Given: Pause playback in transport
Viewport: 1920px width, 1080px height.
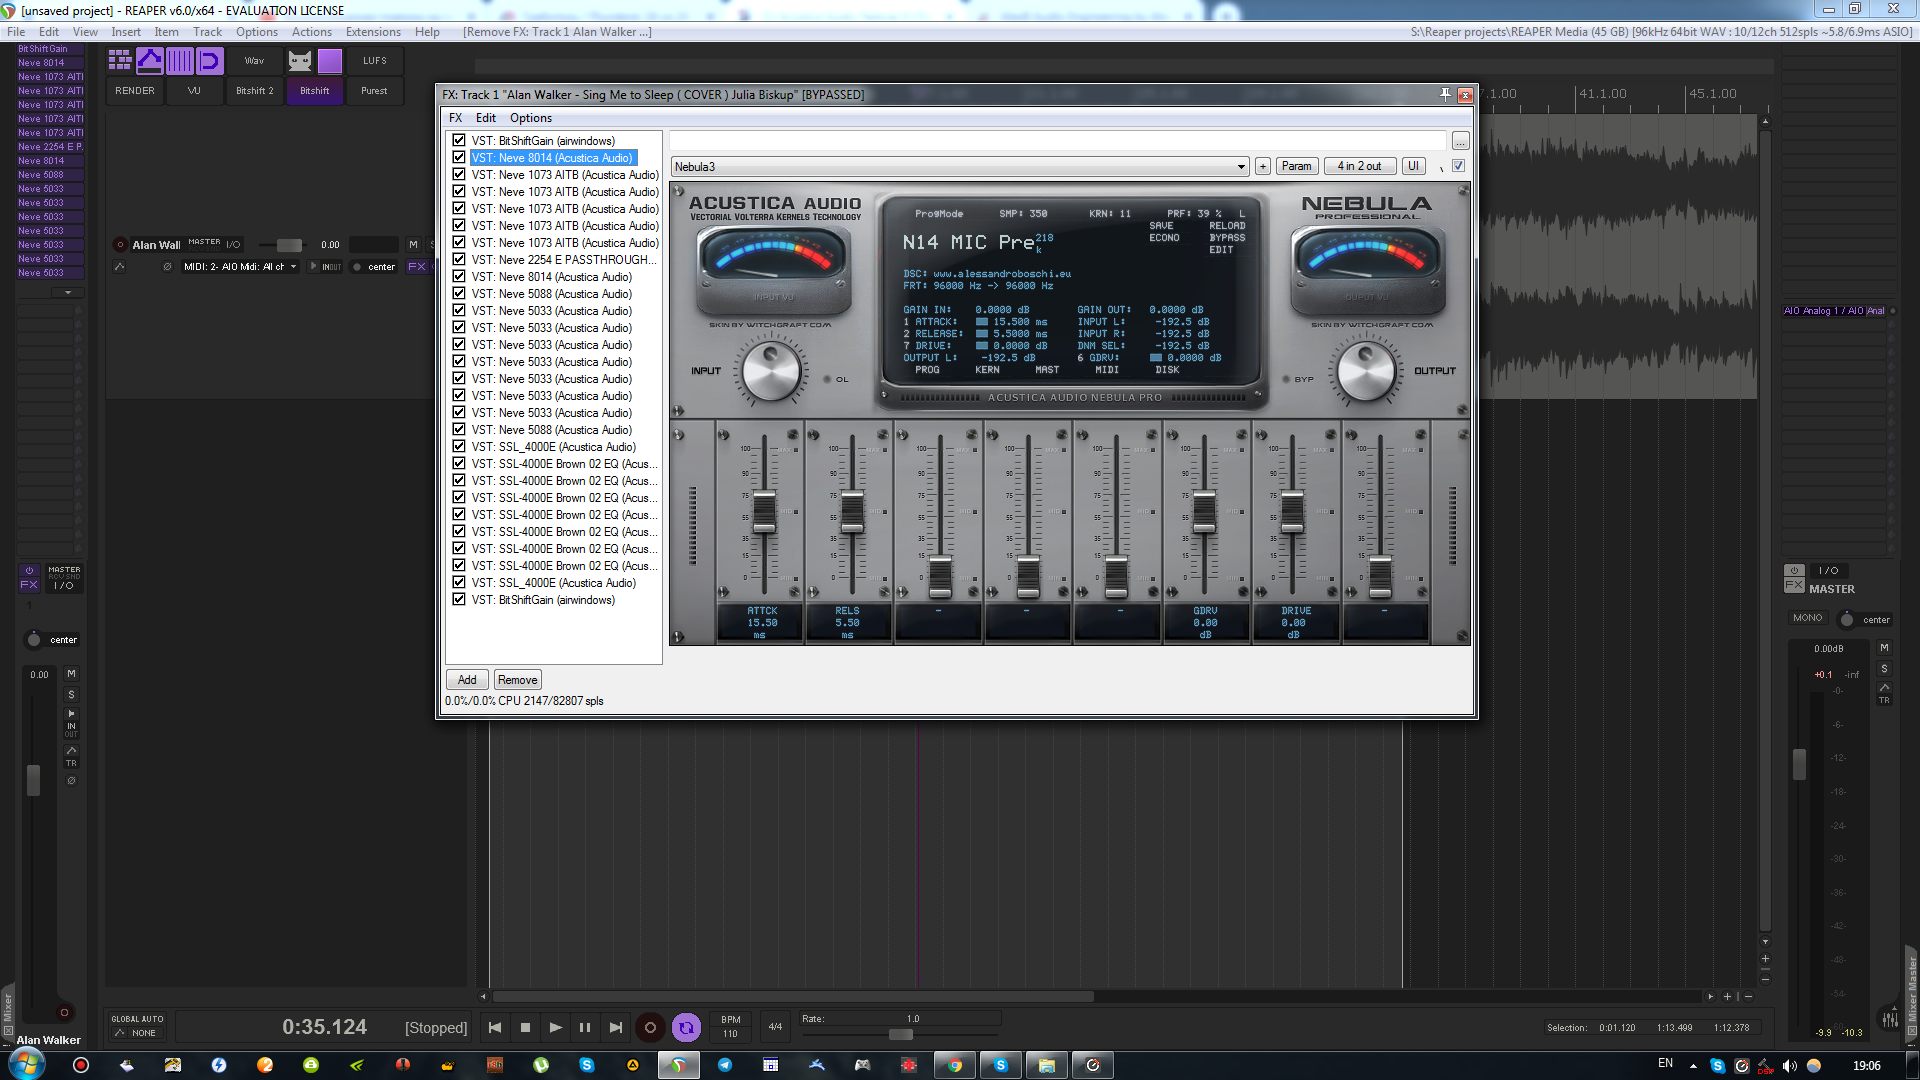Looking at the screenshot, I should [585, 1027].
